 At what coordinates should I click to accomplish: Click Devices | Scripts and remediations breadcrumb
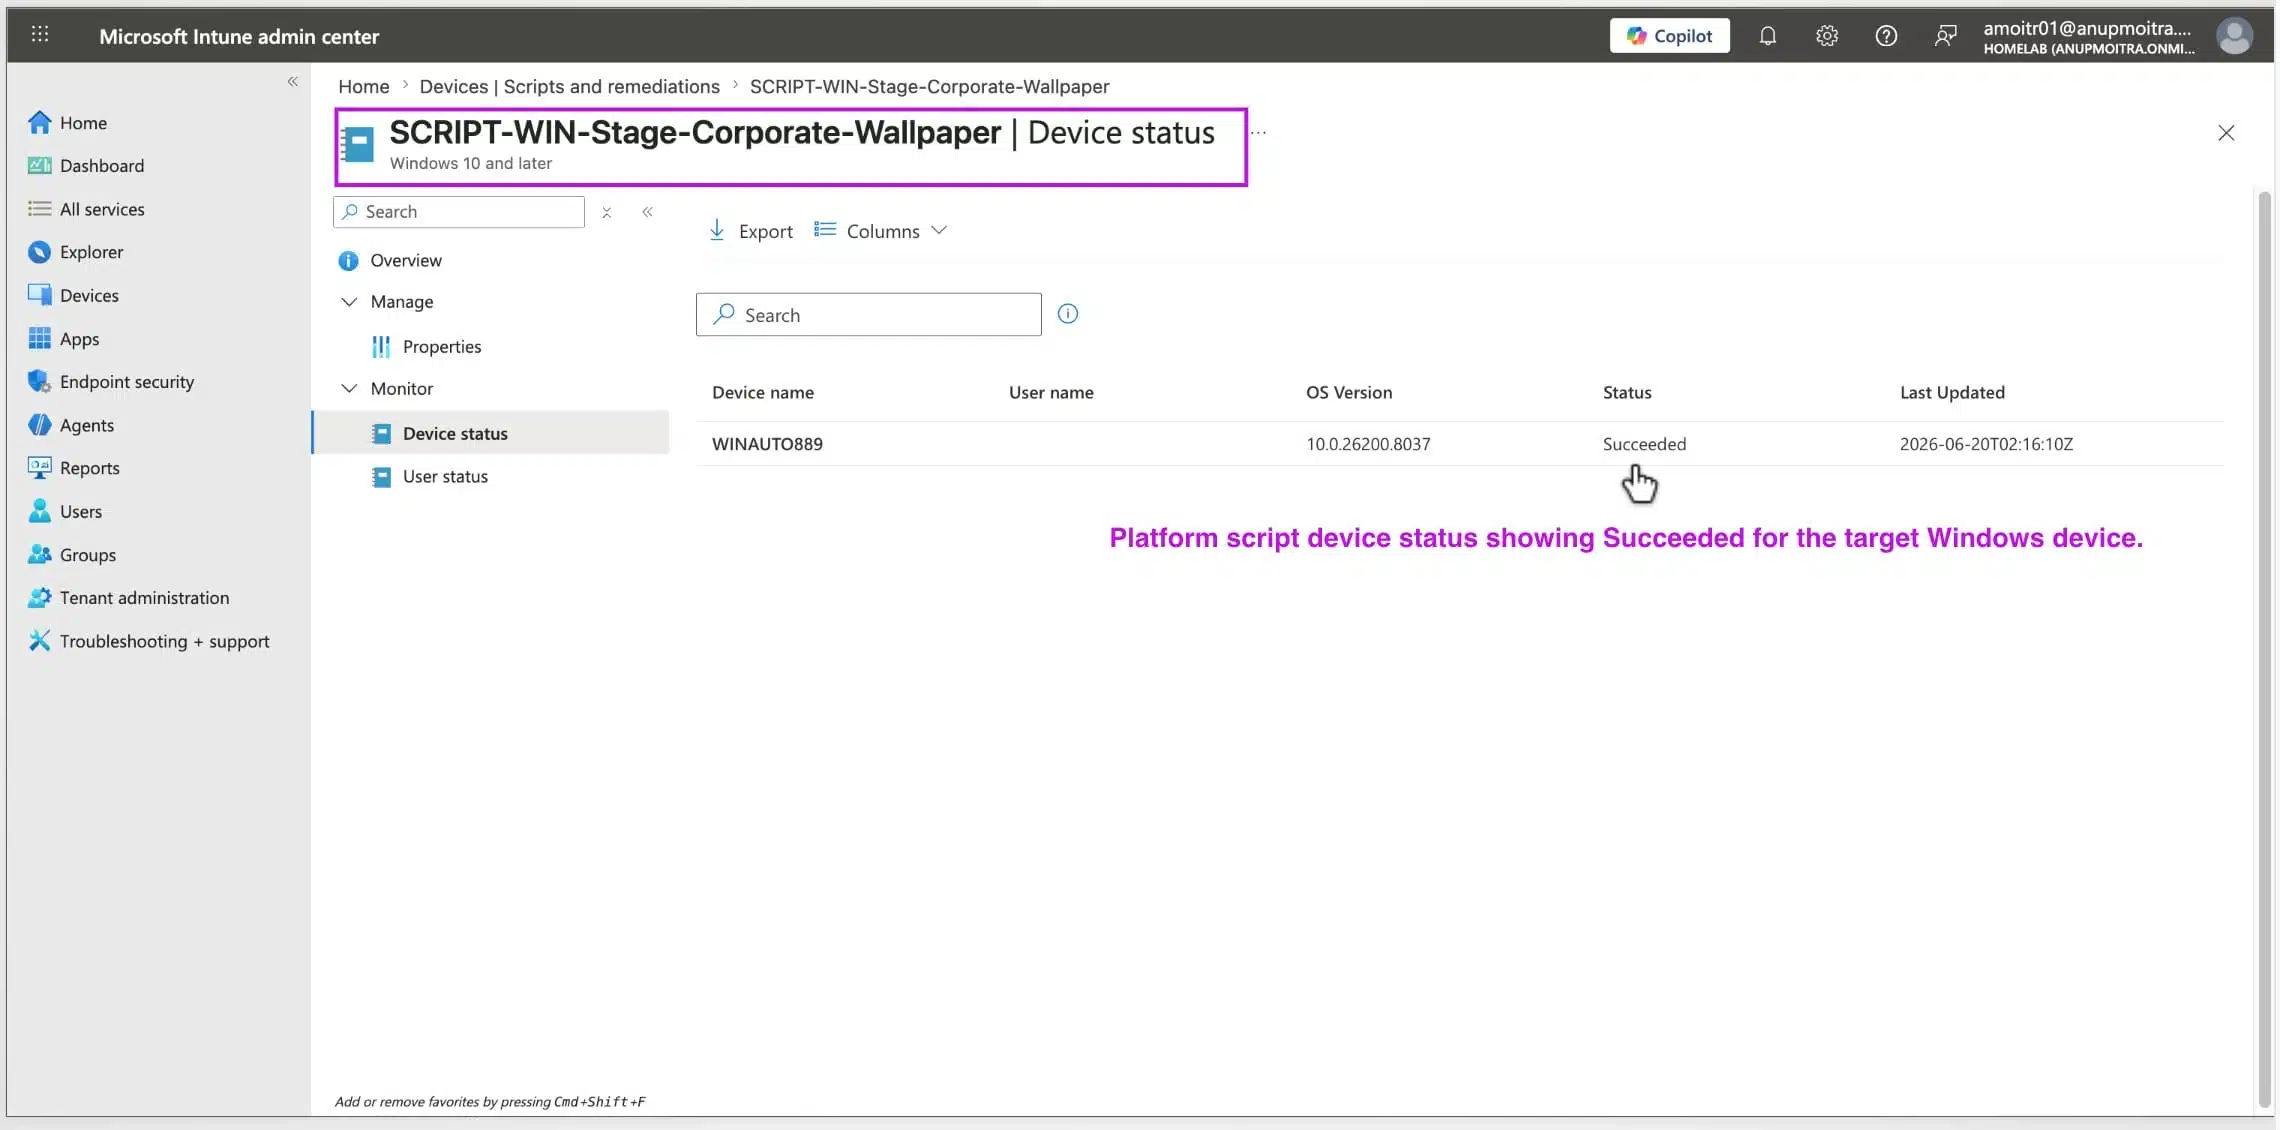(x=569, y=87)
